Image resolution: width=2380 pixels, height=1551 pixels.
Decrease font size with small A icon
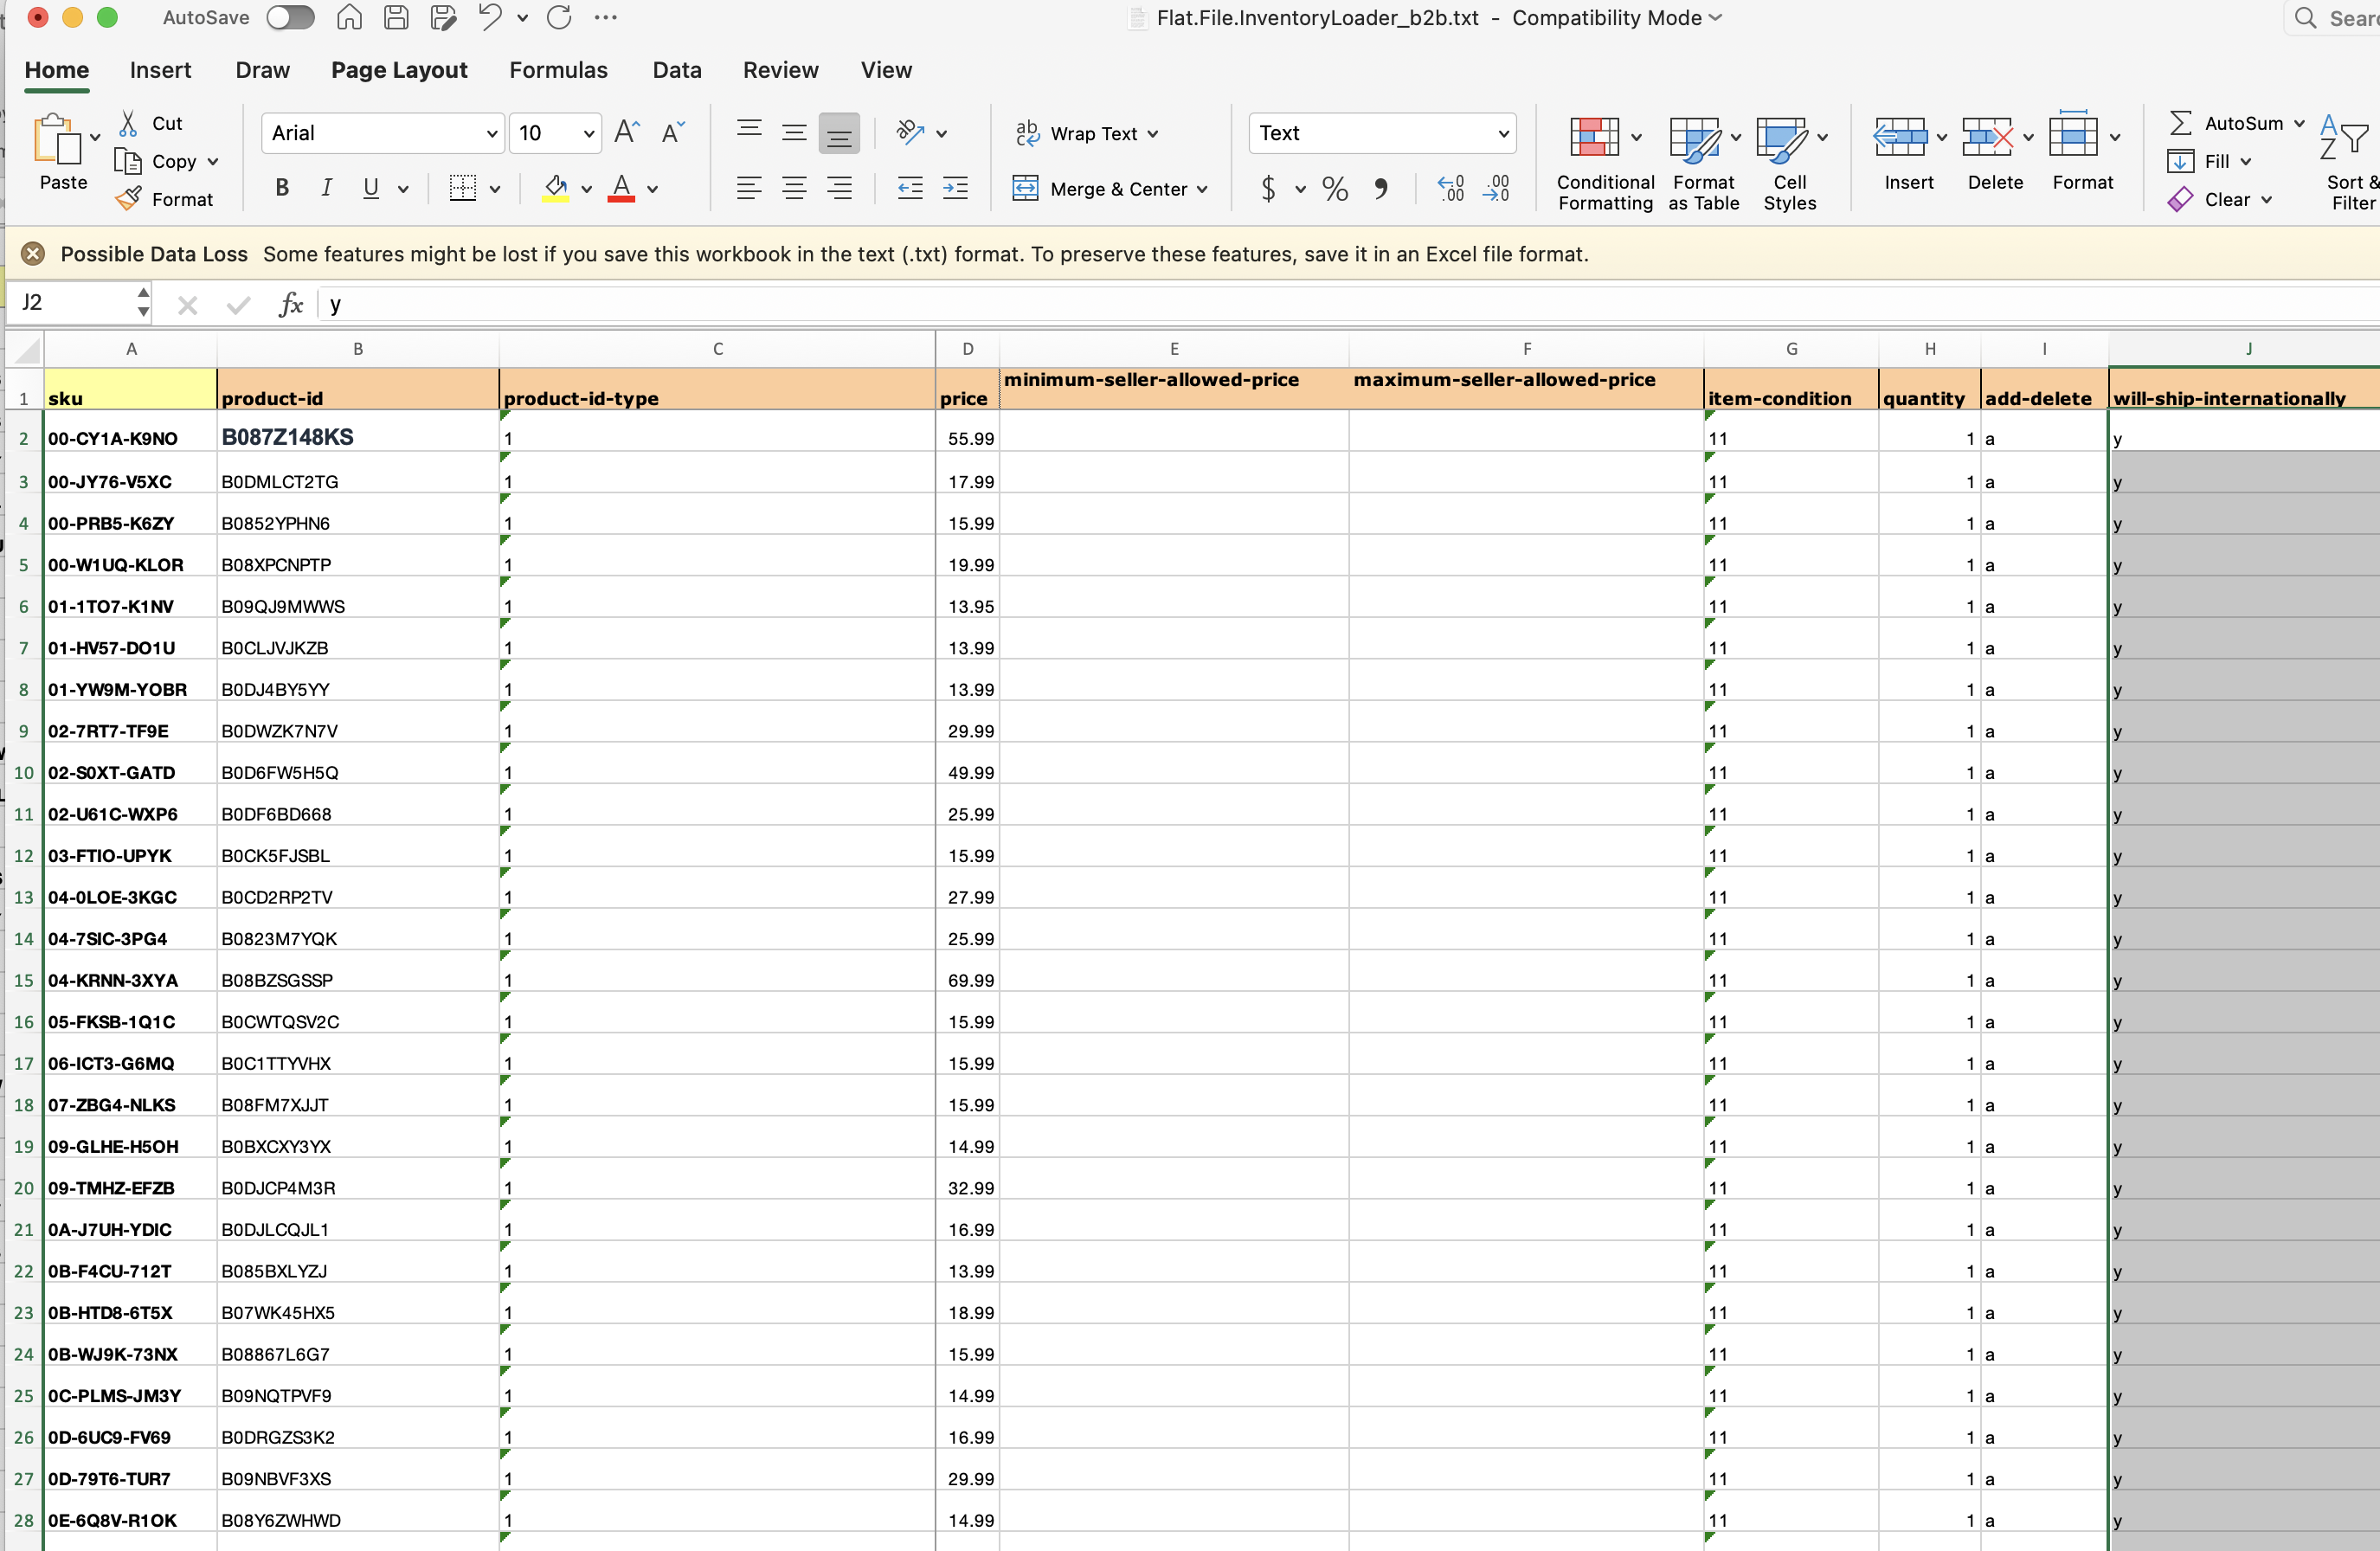point(673,132)
